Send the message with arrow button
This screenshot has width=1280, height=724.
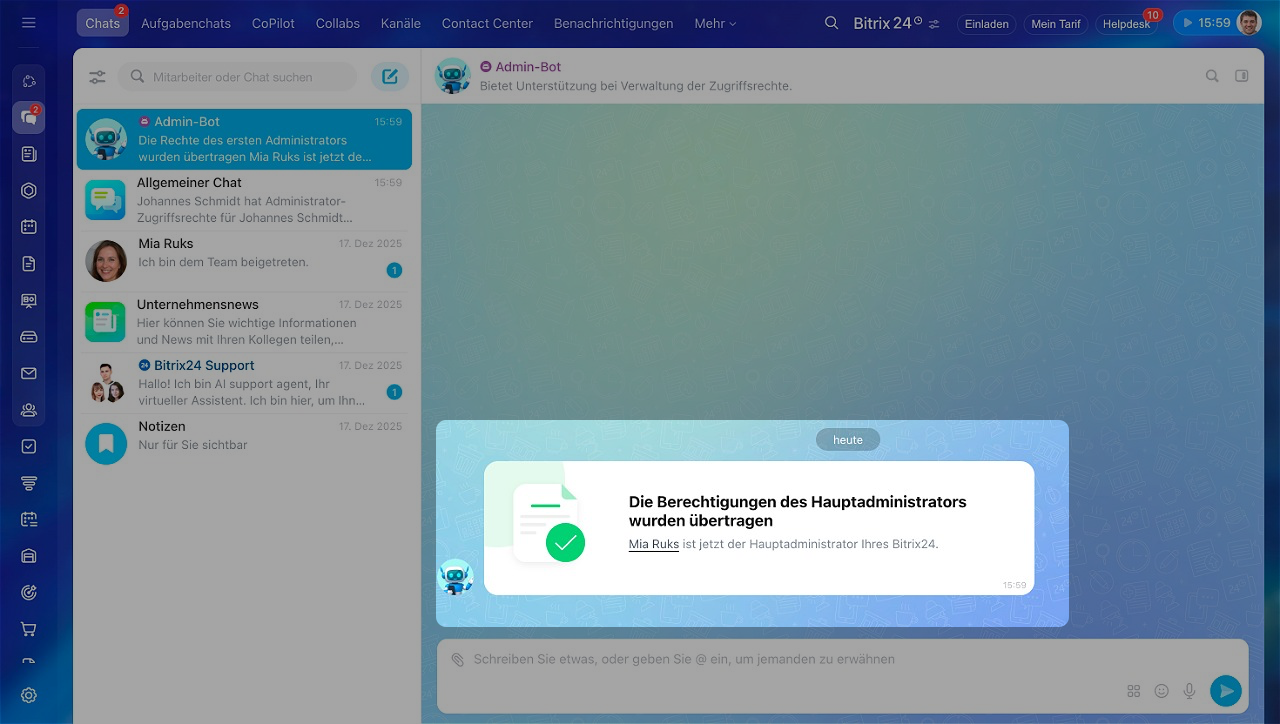coord(1226,691)
